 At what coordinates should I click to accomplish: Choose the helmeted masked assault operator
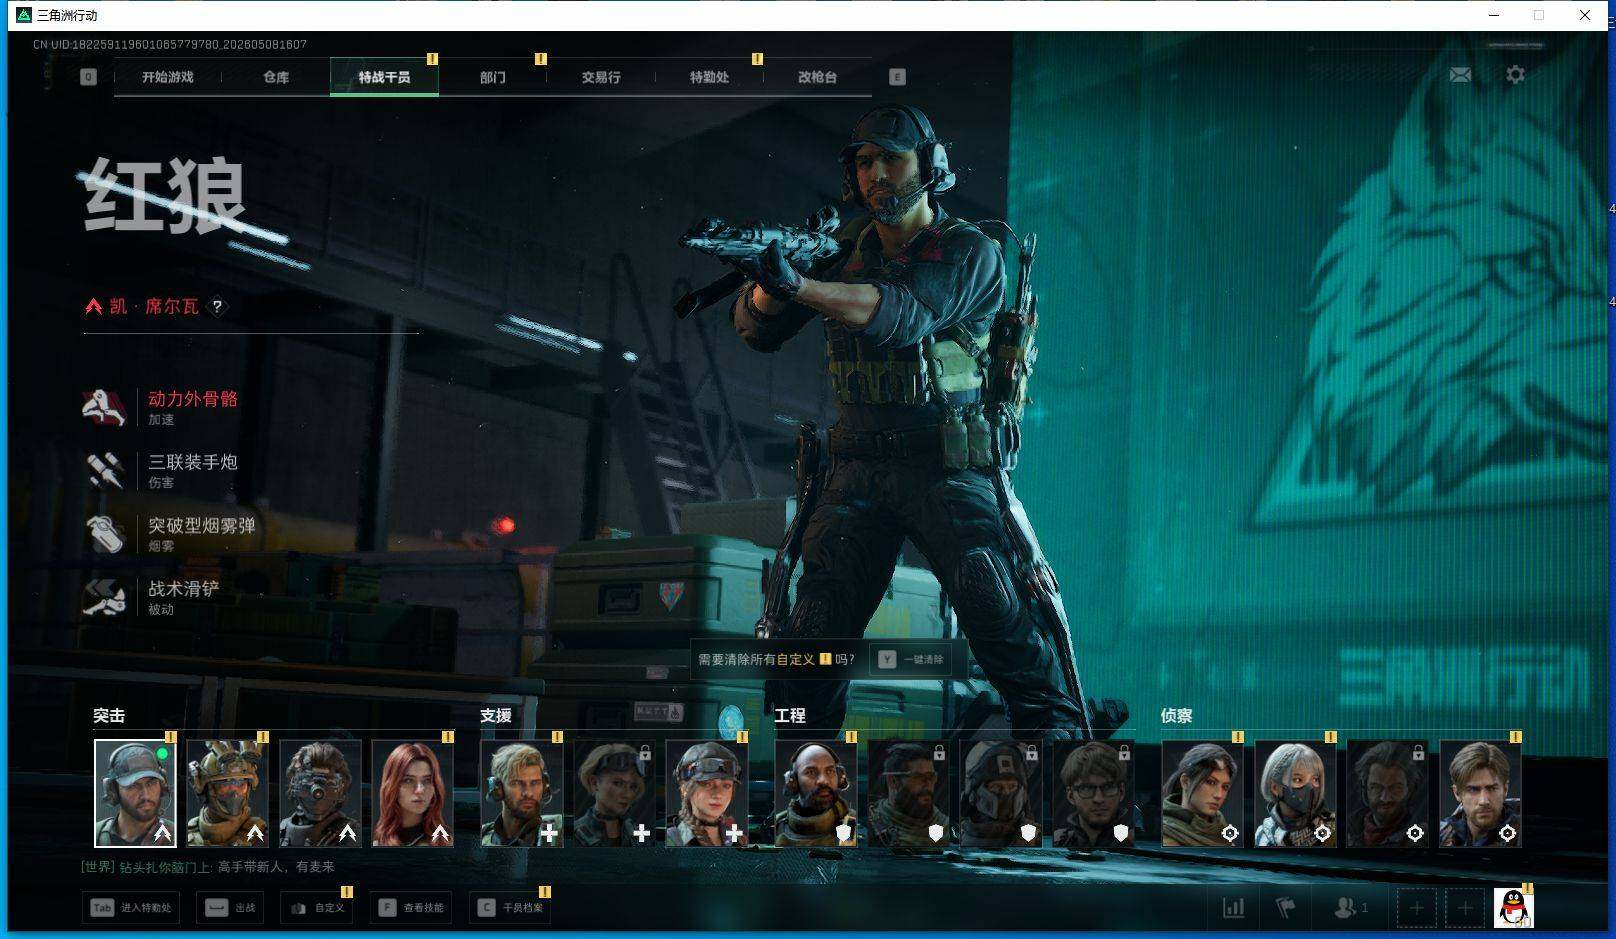(227, 793)
